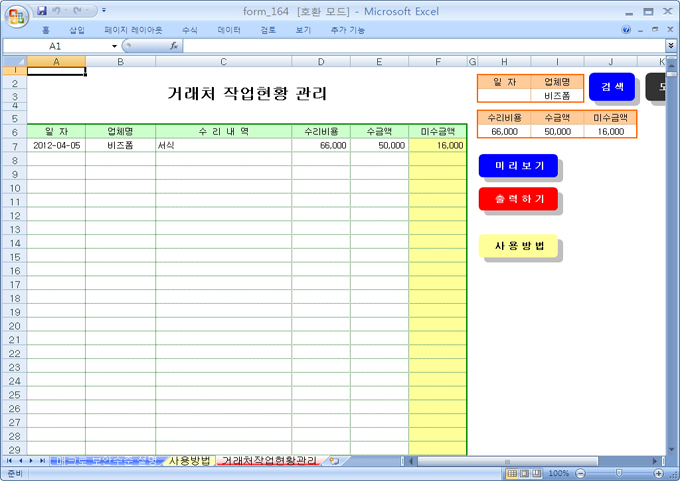Expand the formula bar
Viewport: 680px width, 481px height.
(x=671, y=46)
